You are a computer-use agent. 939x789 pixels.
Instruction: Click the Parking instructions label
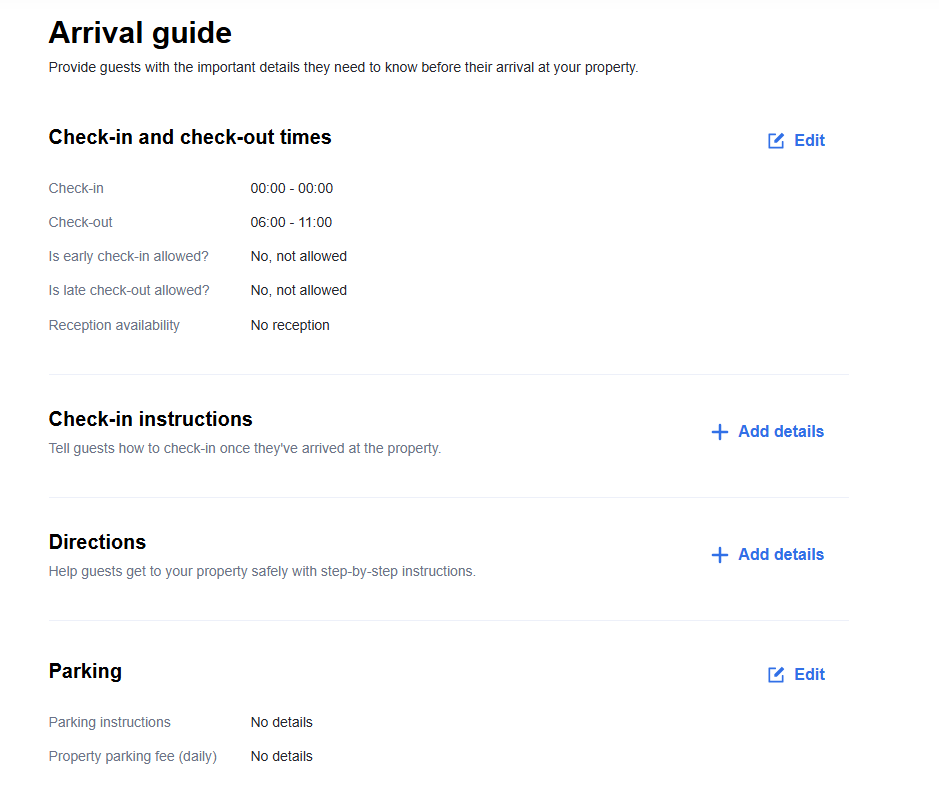109,722
